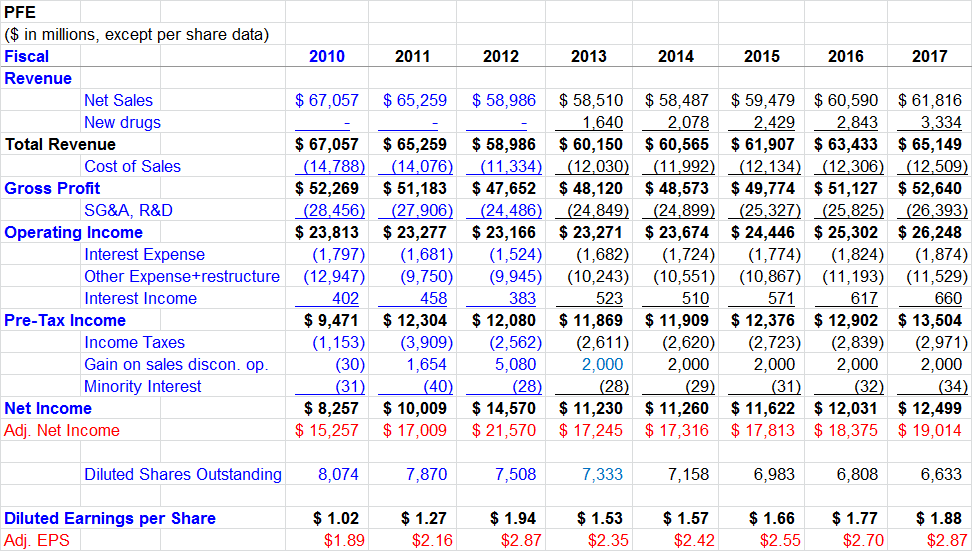The image size is (972, 551).
Task: Select the Gain on sales discon. op. label
Action: coord(176,364)
